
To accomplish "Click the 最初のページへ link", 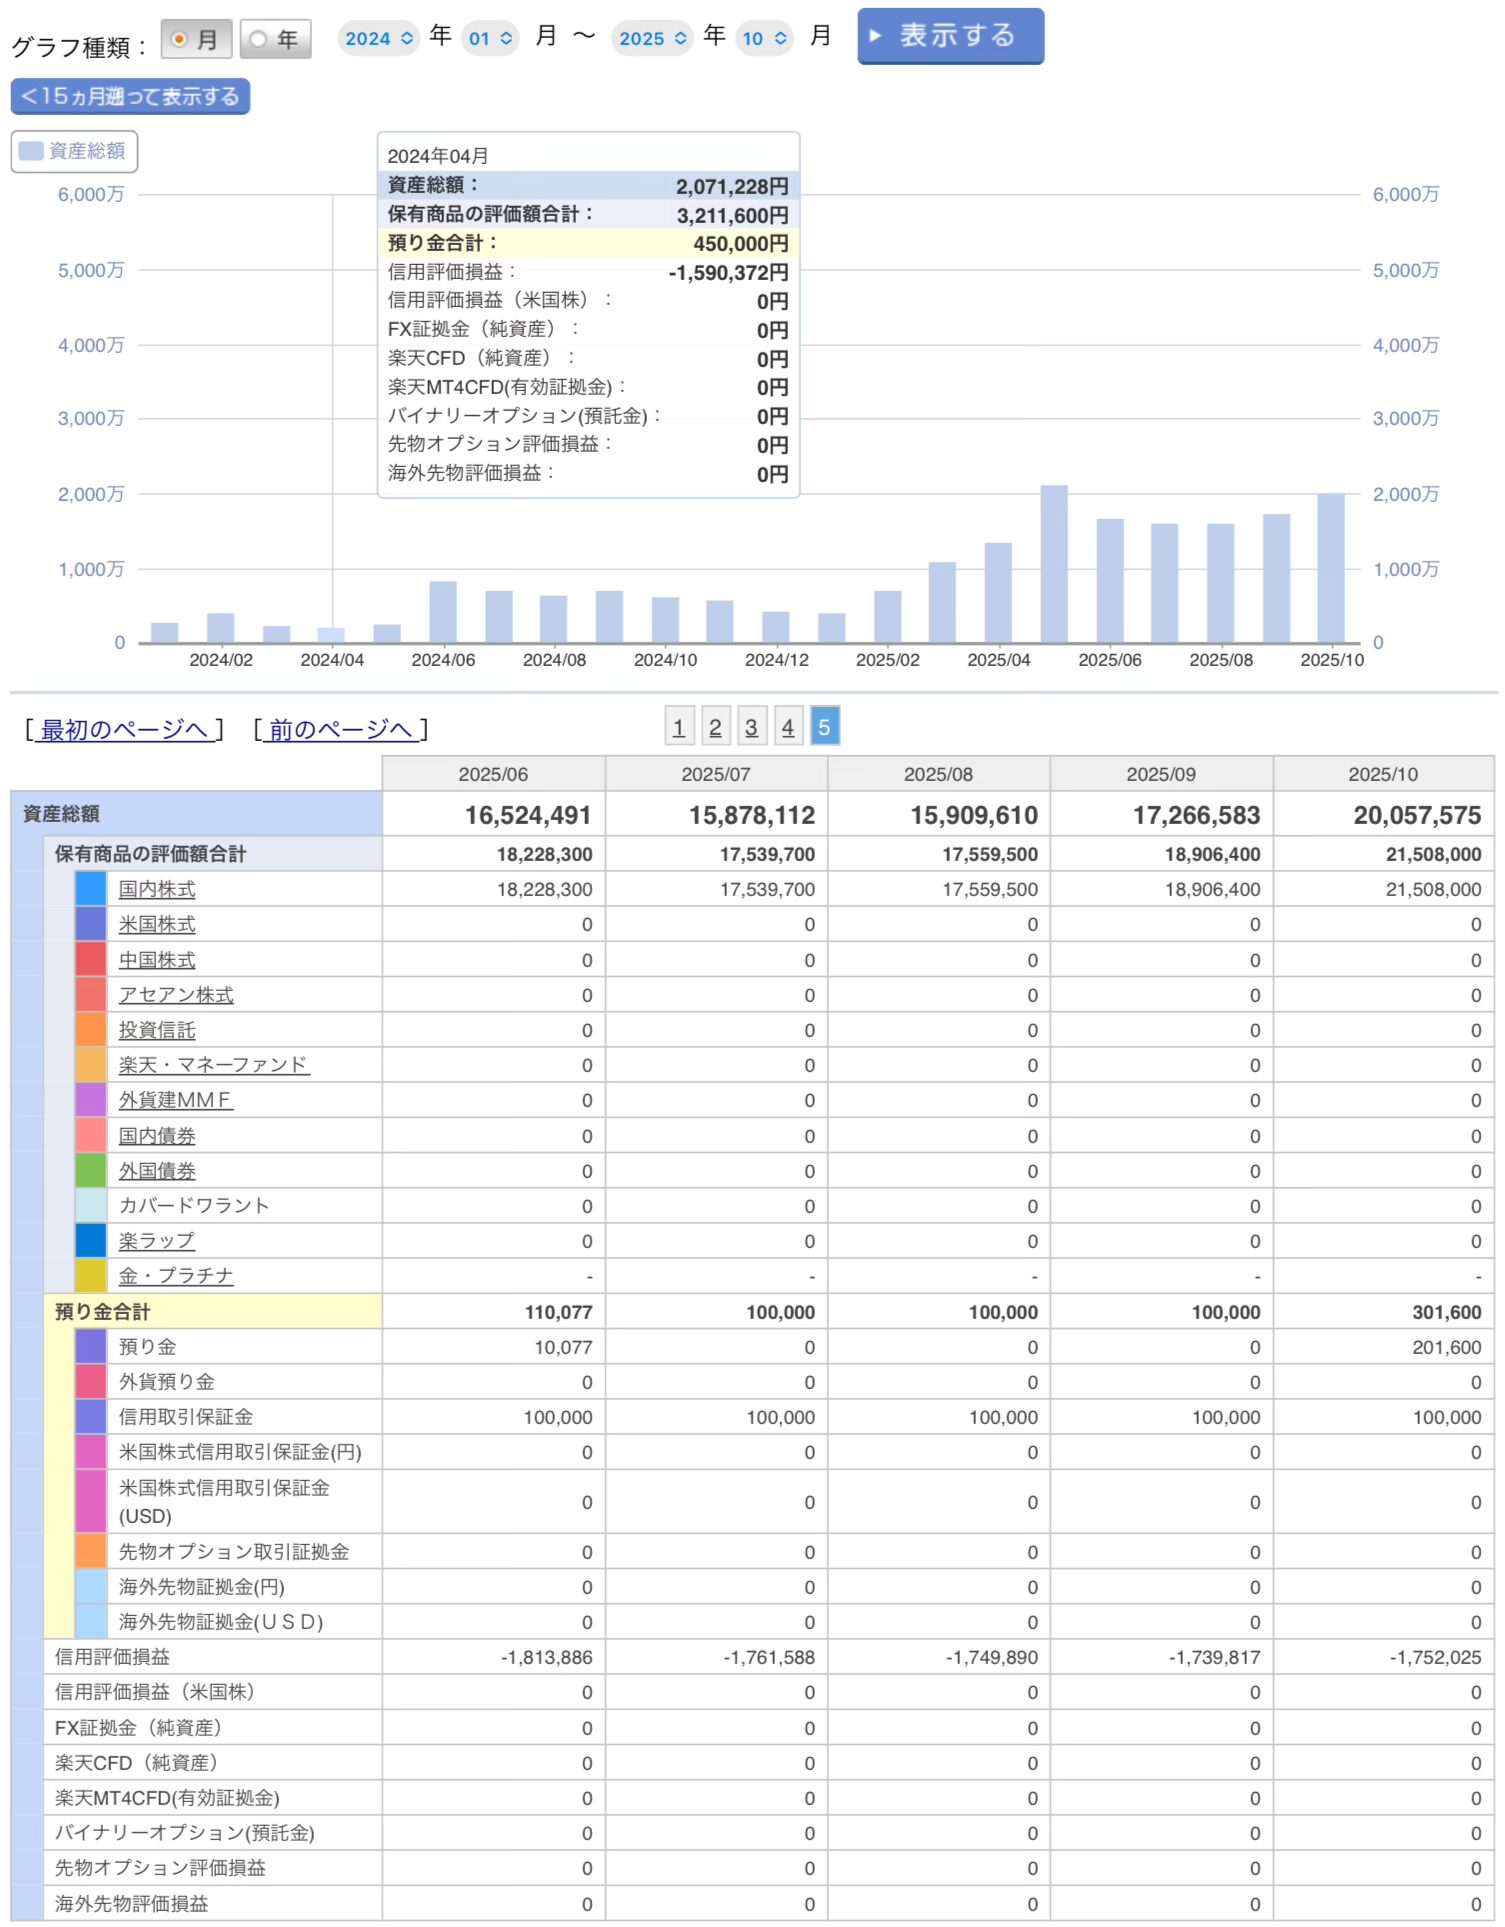I will point(124,731).
